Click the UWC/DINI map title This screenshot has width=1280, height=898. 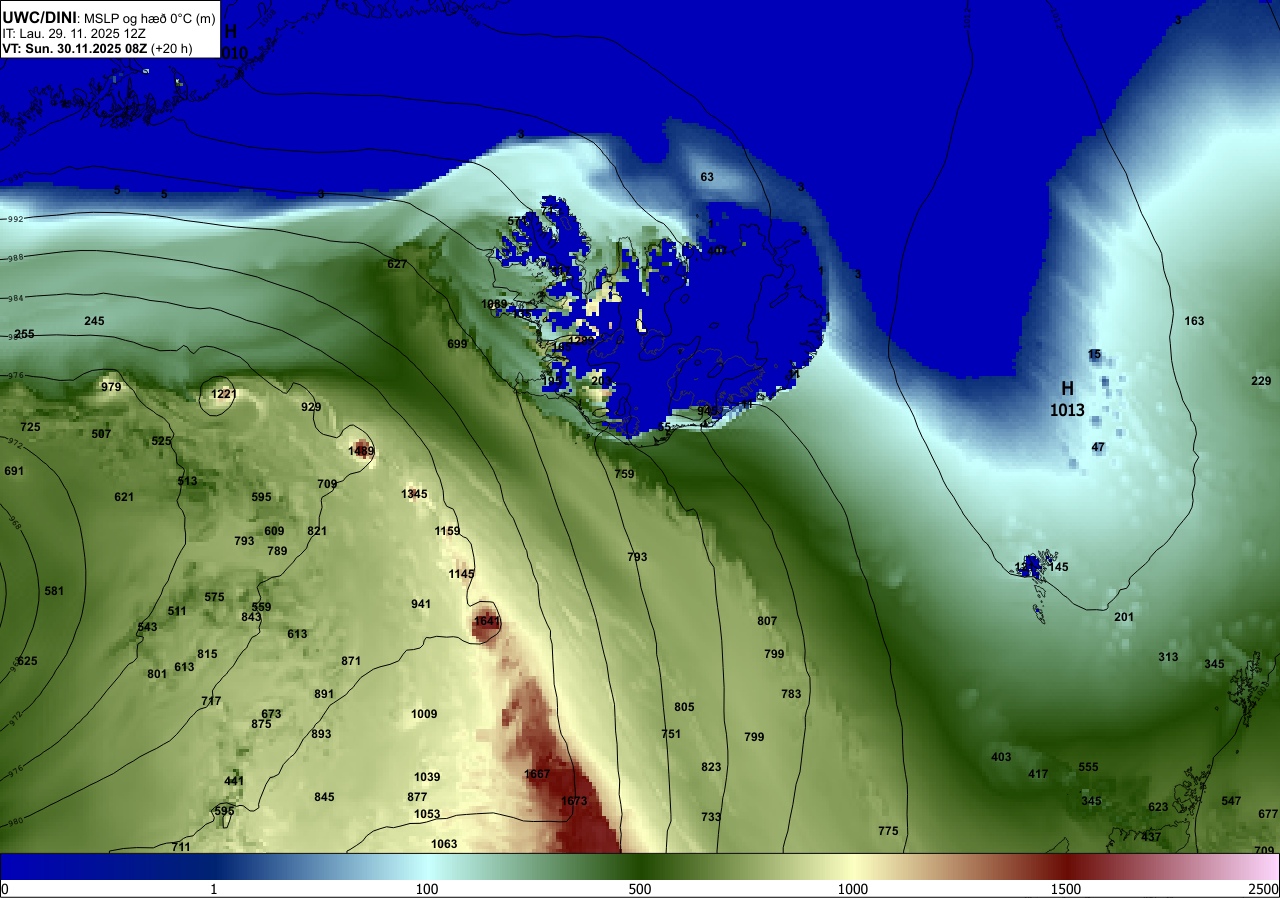pyautogui.click(x=40, y=16)
